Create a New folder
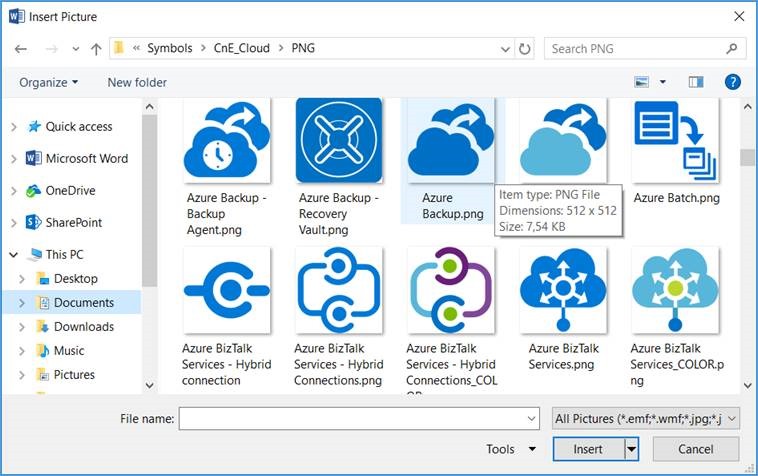 click(x=137, y=83)
